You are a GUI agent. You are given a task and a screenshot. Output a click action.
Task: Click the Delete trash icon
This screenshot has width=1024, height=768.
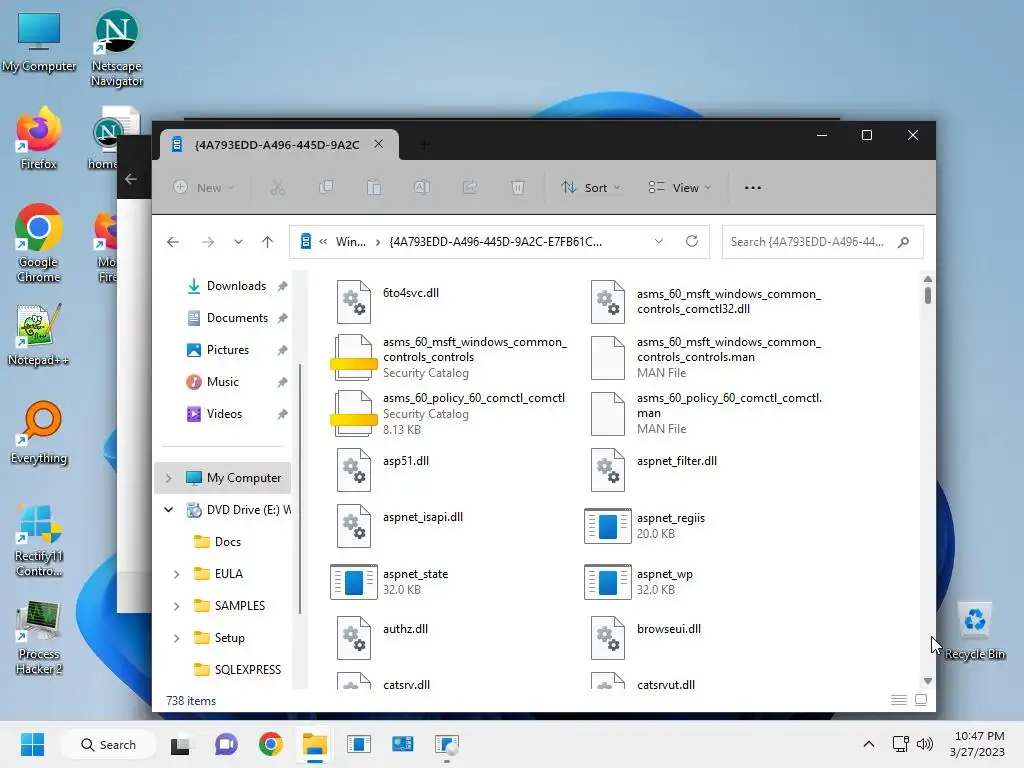point(518,188)
